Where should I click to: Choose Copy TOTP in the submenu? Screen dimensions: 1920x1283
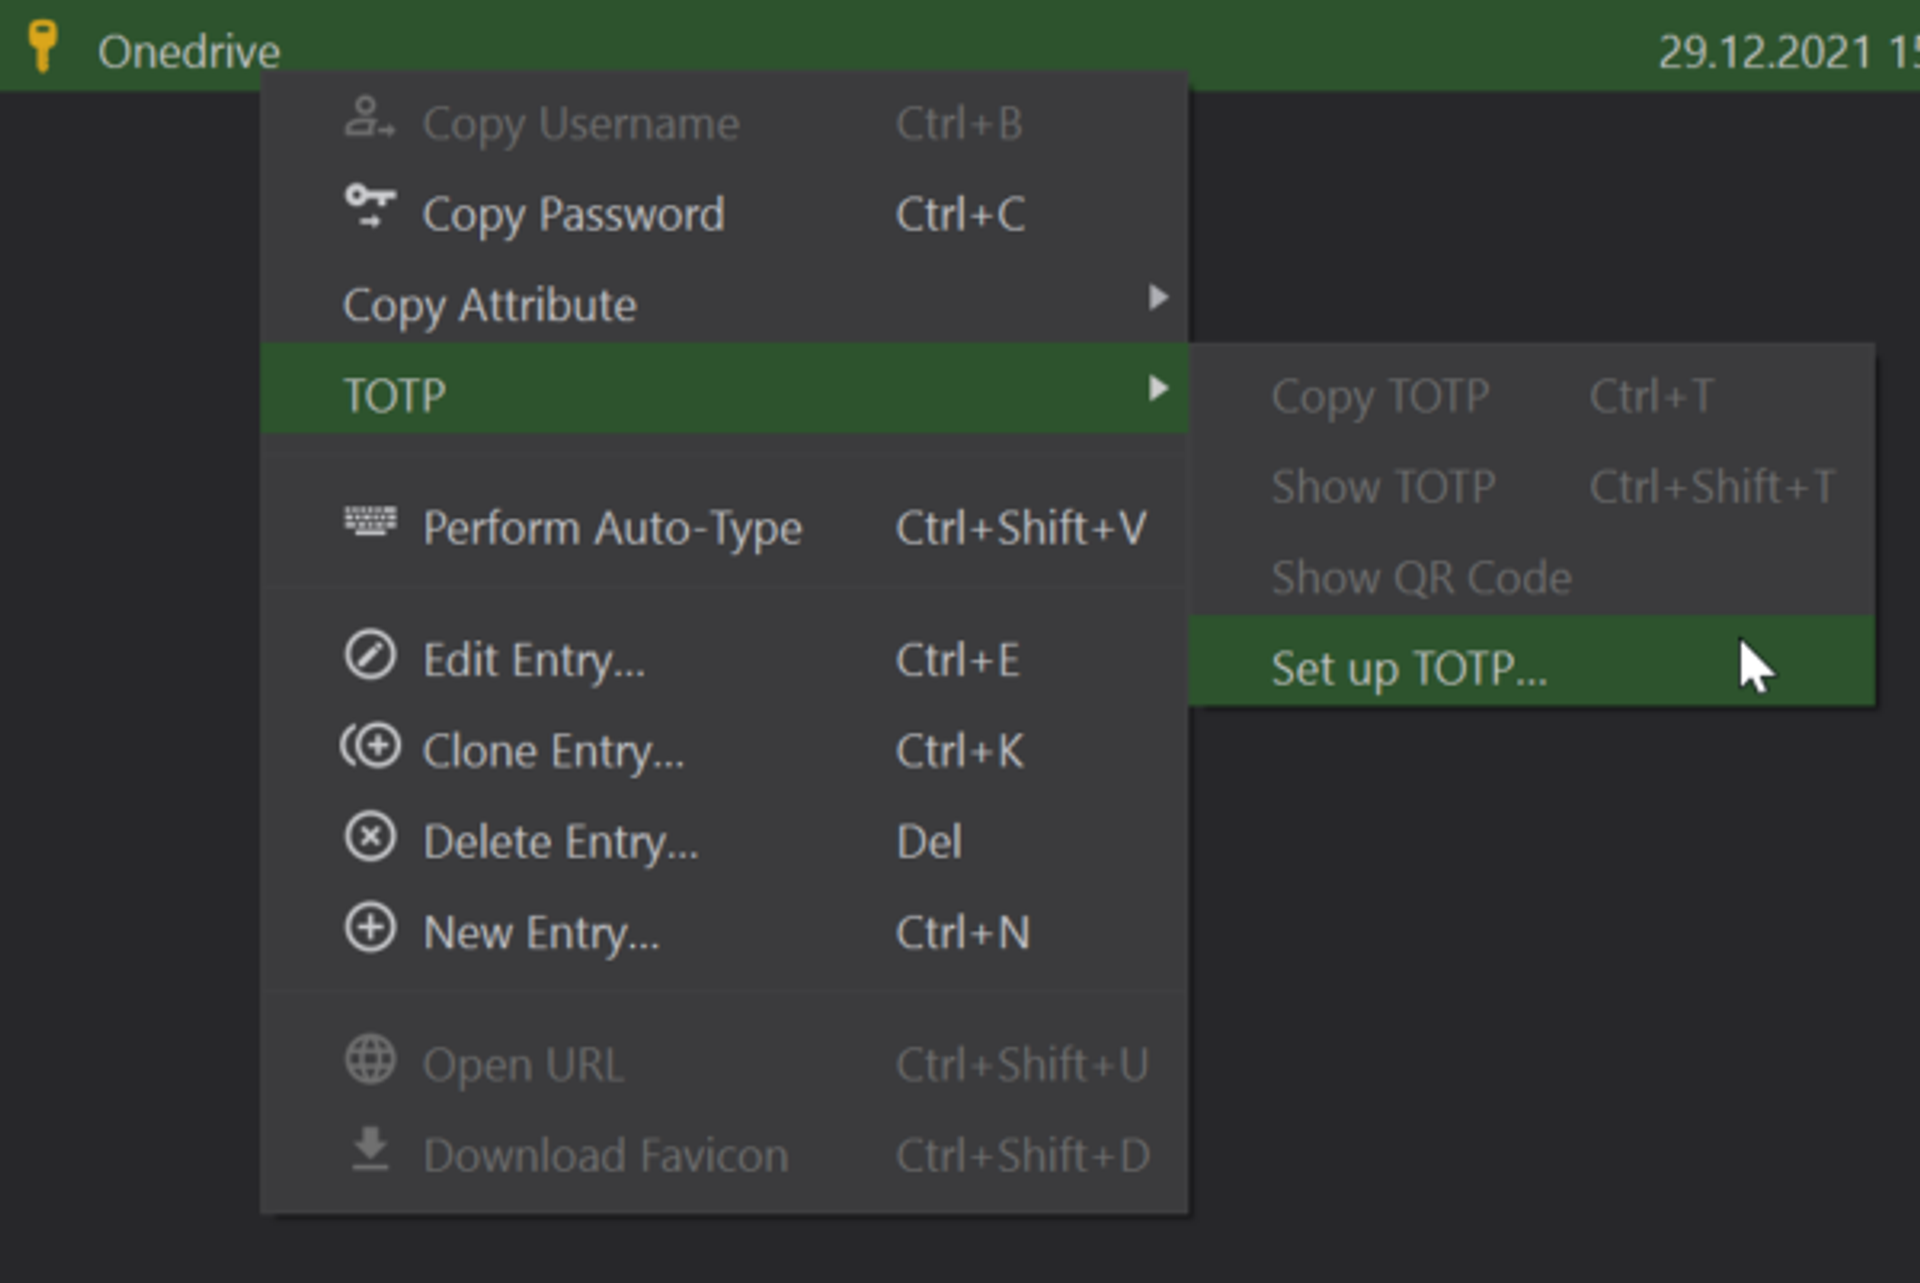coord(1532,396)
